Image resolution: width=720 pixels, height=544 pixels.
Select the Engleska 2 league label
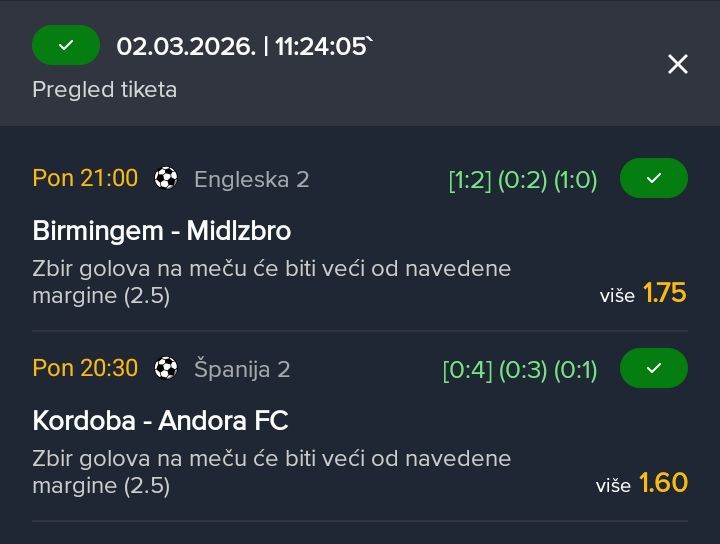tap(251, 179)
